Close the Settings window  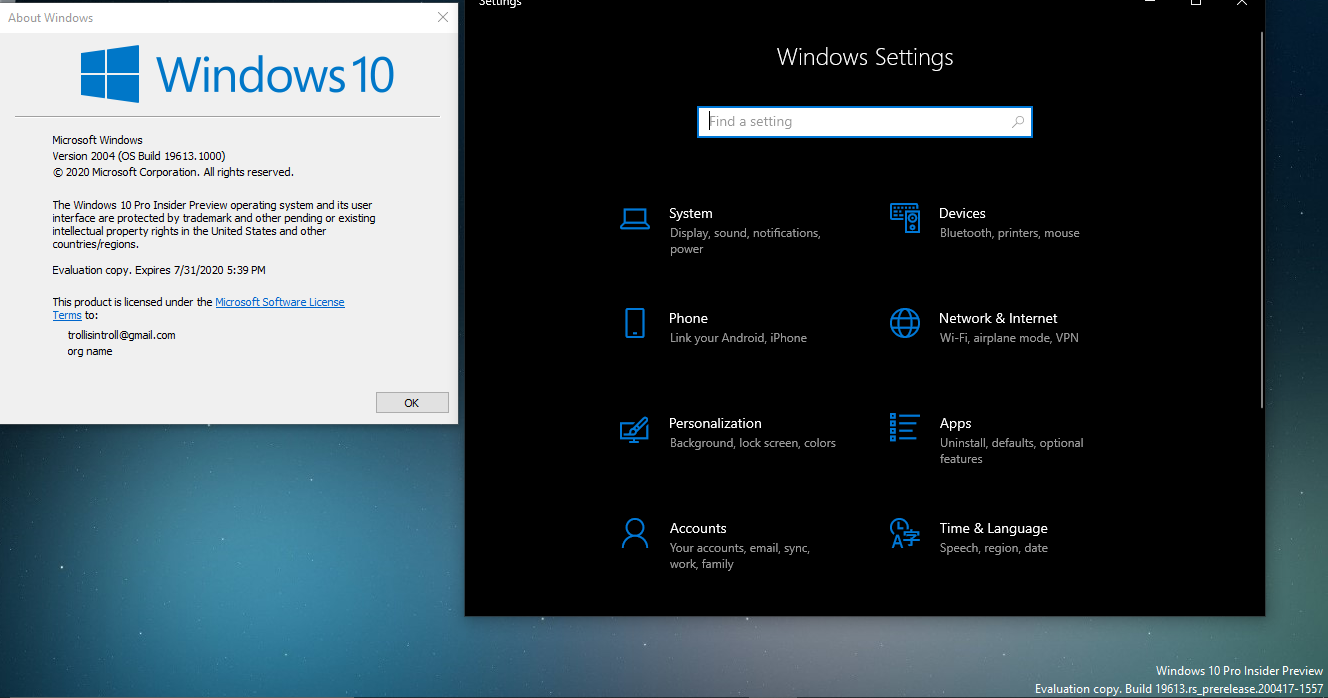coord(1242,3)
